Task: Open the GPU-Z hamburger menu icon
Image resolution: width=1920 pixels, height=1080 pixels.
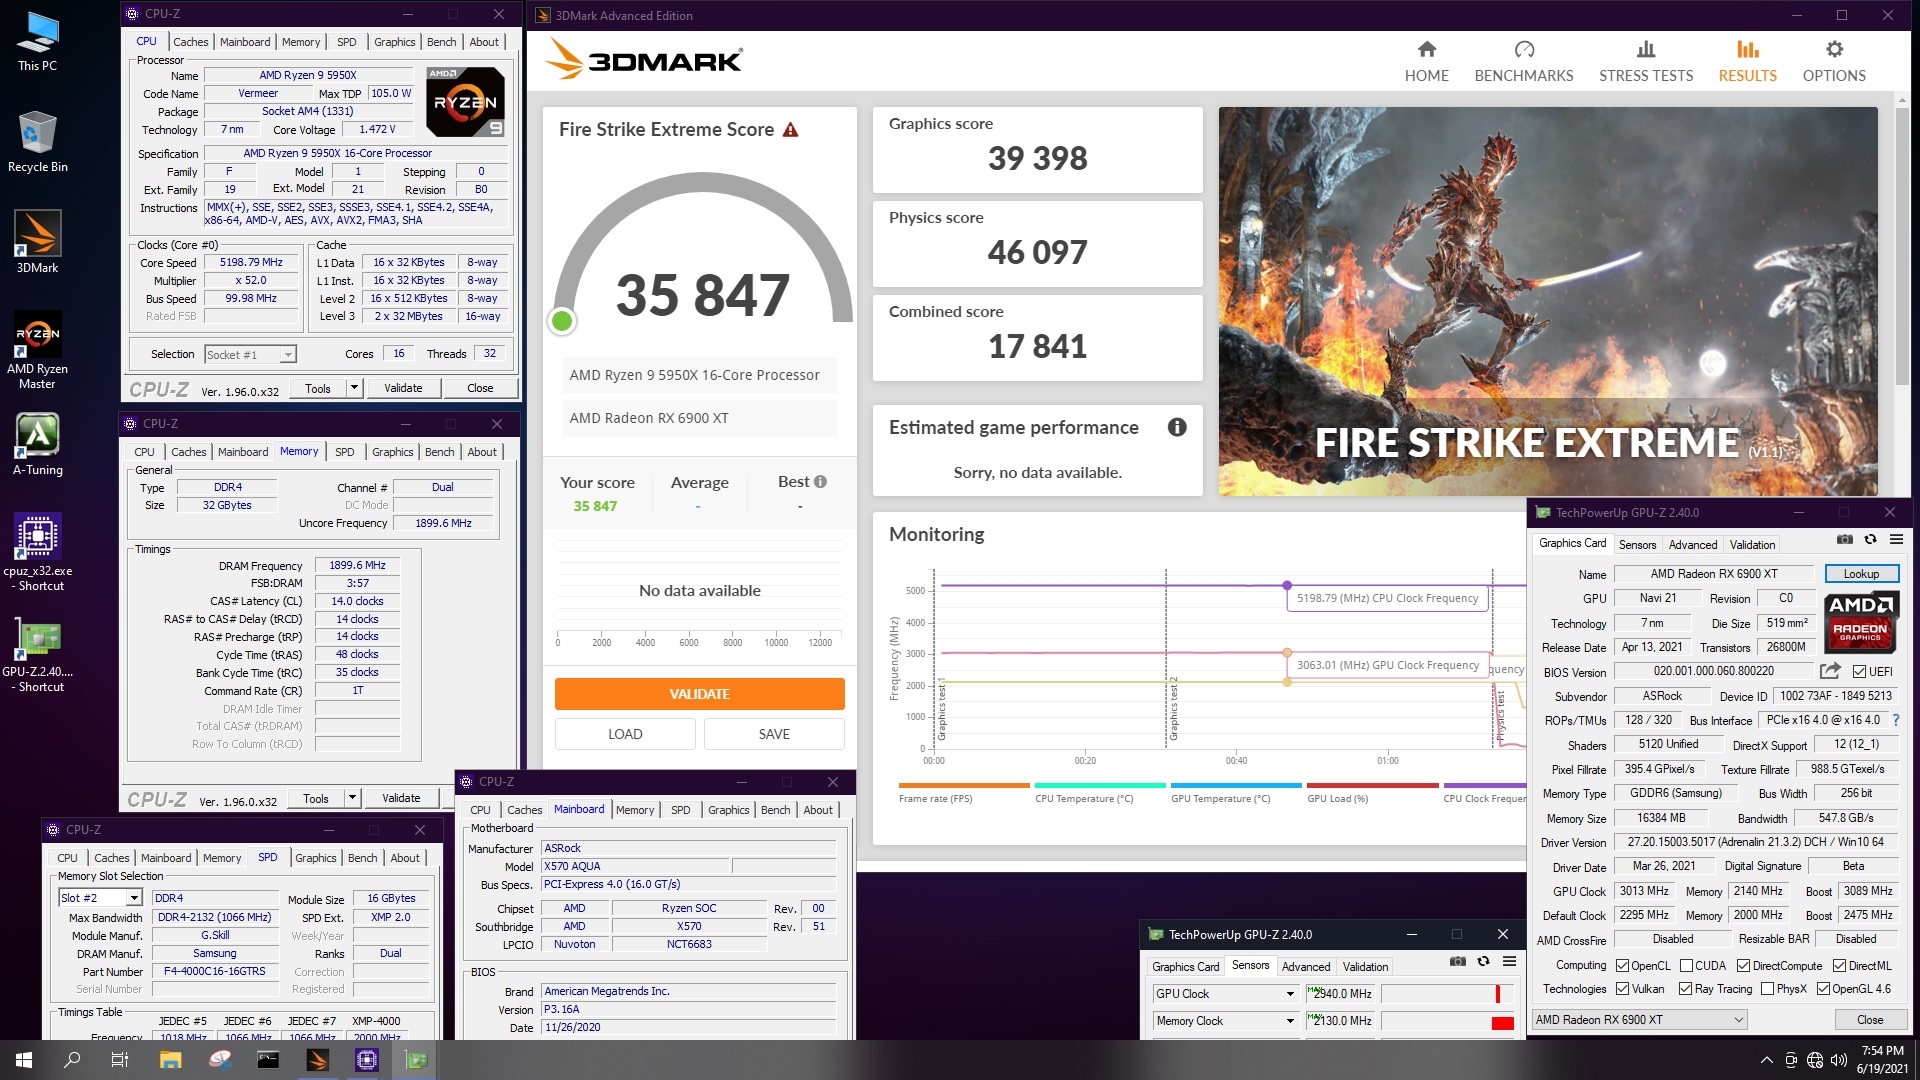Action: (x=1896, y=540)
